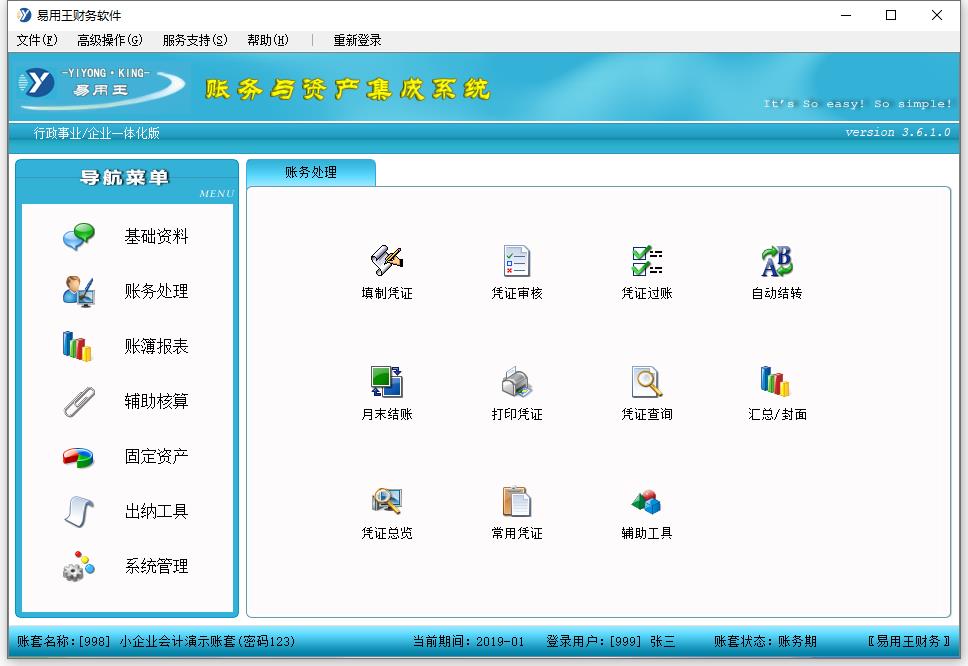Screen dimensions: 968x666
Task: Select the 凭证审核 (voucher review) icon
Action: (515, 270)
